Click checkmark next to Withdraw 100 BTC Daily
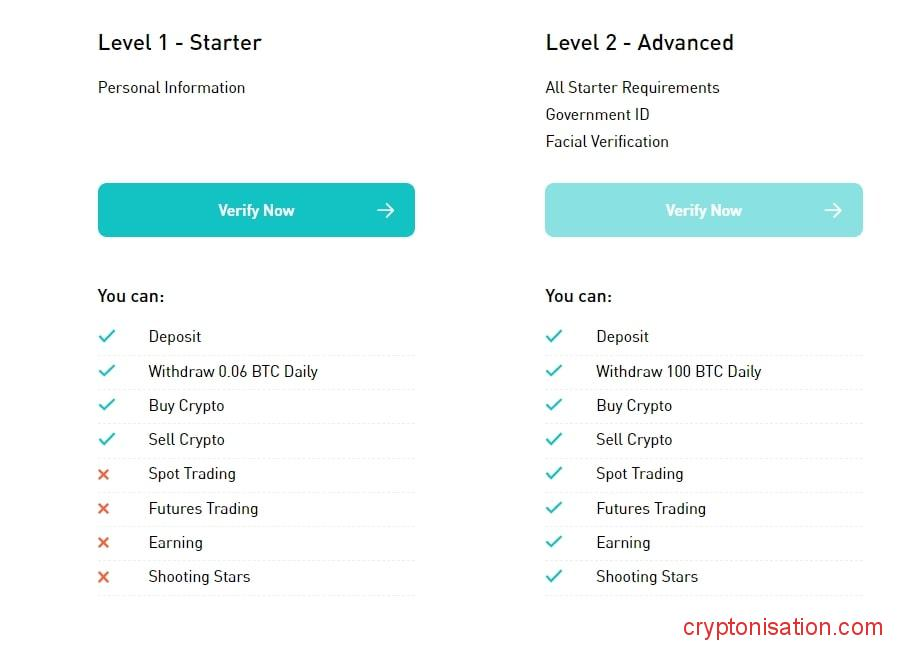Screen dimensions: 904x654 [x=554, y=371]
